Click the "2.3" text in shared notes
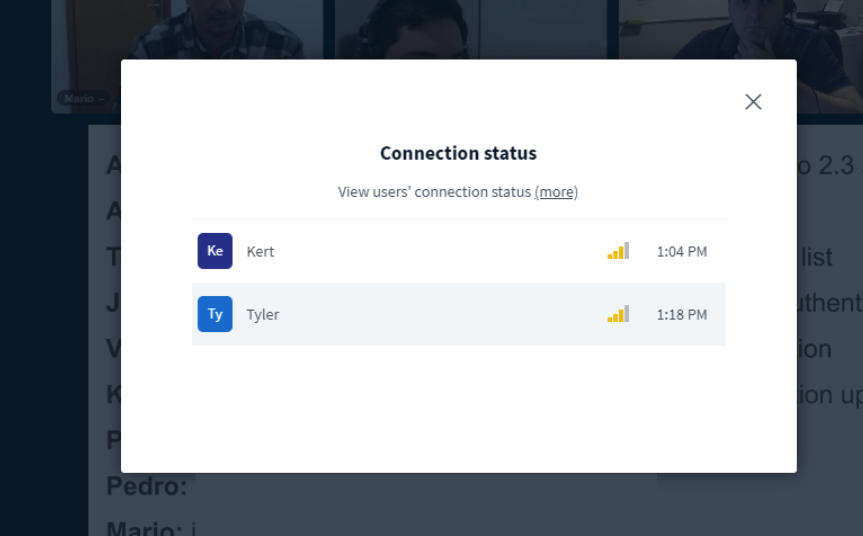Screen dimensions: 863x536 point(836,166)
